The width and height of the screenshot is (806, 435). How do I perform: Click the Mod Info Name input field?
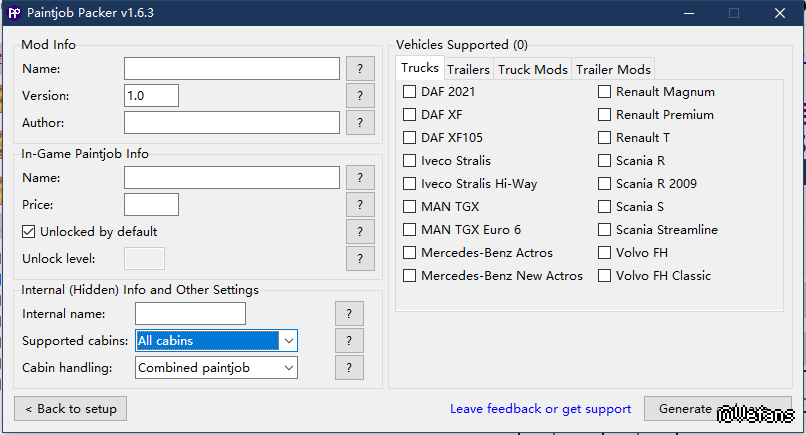pyautogui.click(x=232, y=69)
